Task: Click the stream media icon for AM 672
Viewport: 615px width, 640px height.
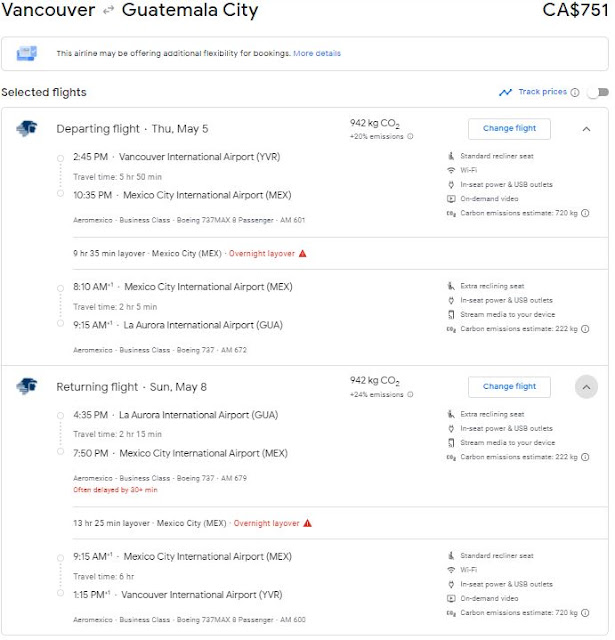Action: coord(451,315)
